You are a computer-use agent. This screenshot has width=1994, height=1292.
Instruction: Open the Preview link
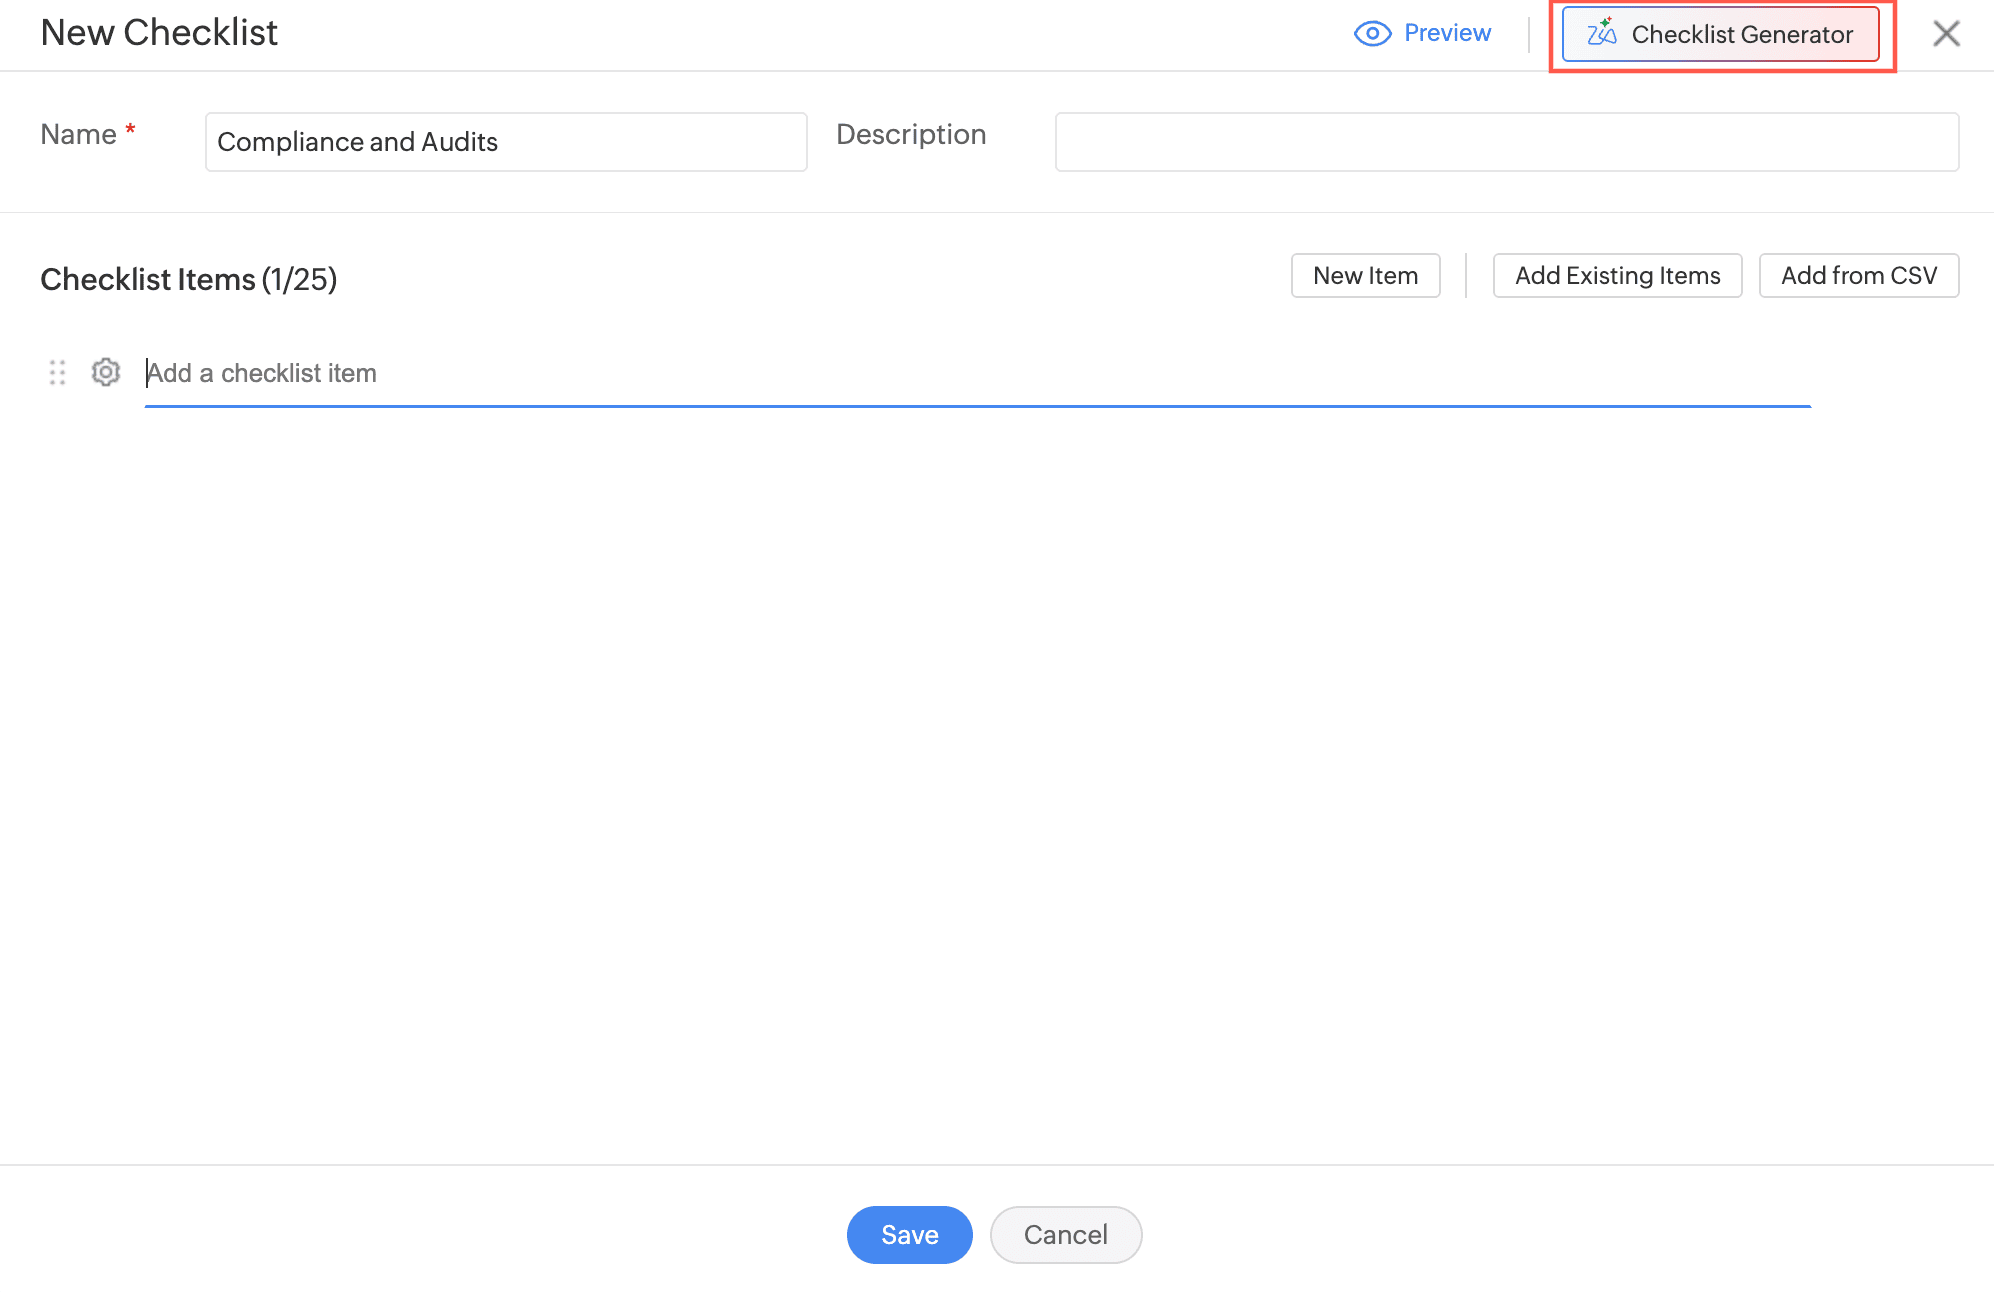click(x=1446, y=33)
